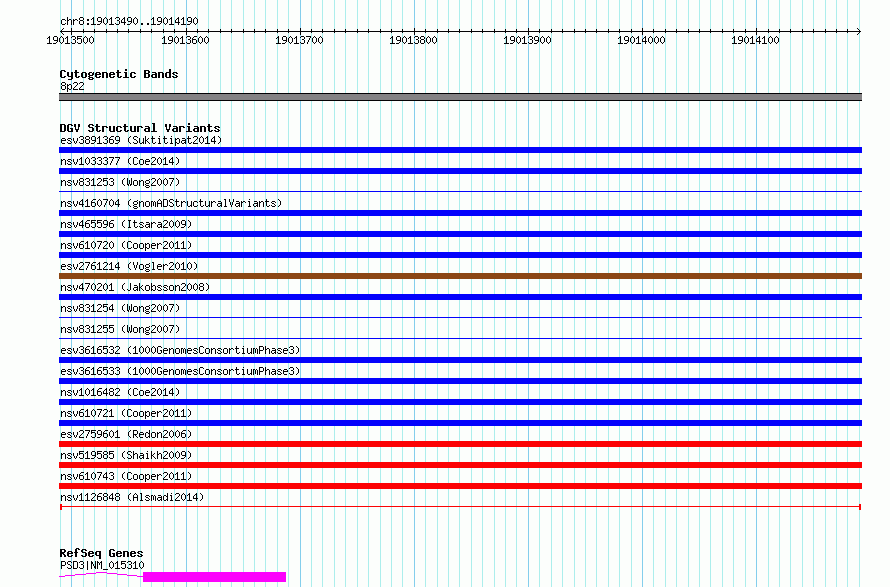Click the esv3891369 (Suktitipat2014) variant label

pyautogui.click(x=141, y=140)
